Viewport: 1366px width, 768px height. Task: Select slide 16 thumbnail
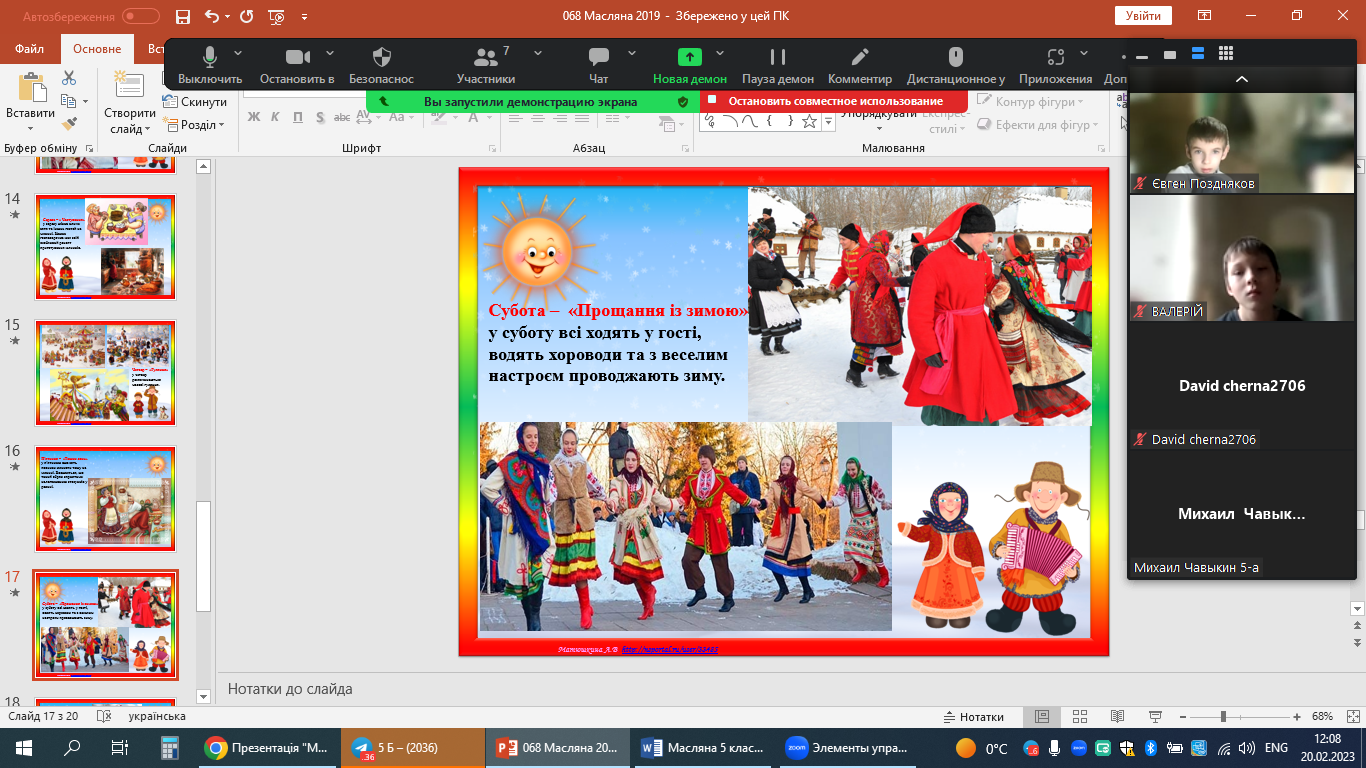tap(105, 499)
